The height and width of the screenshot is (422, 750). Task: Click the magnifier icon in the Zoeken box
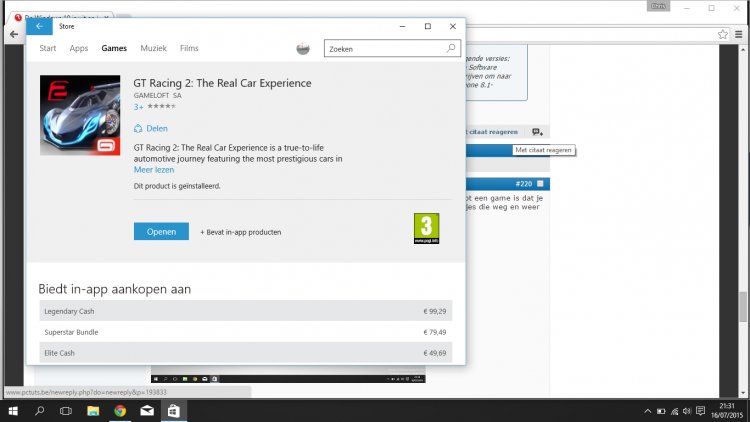(451, 48)
